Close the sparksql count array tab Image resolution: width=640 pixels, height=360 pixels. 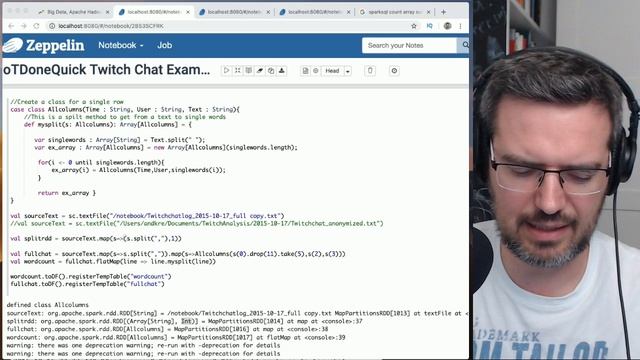click(429, 12)
